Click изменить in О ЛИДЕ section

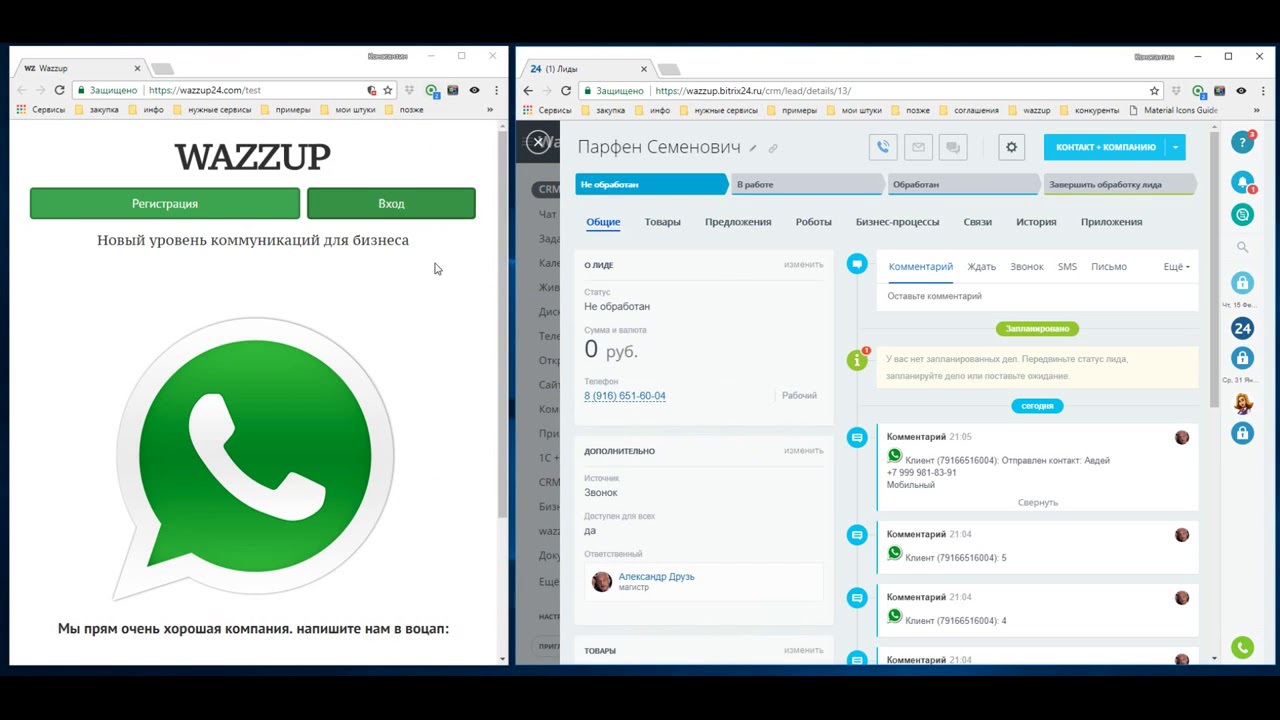(803, 265)
